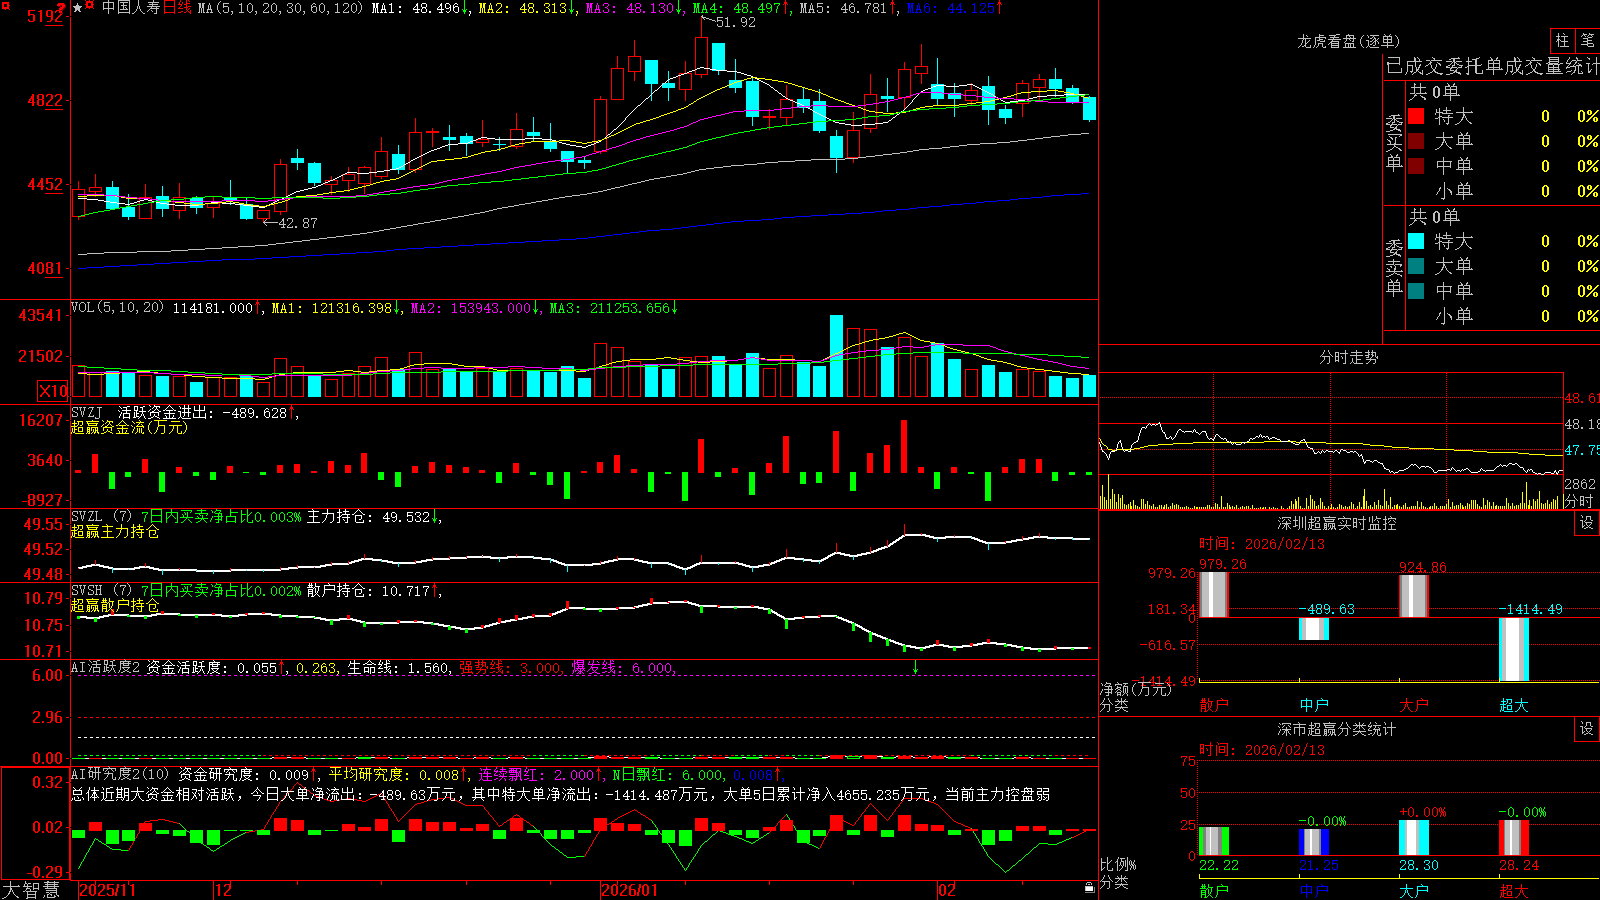Viewport: 1600px width, 900px height.
Task: Click the 时间: 2026/02/13 label in 深圳超赢实时监控
Action: [1262, 544]
